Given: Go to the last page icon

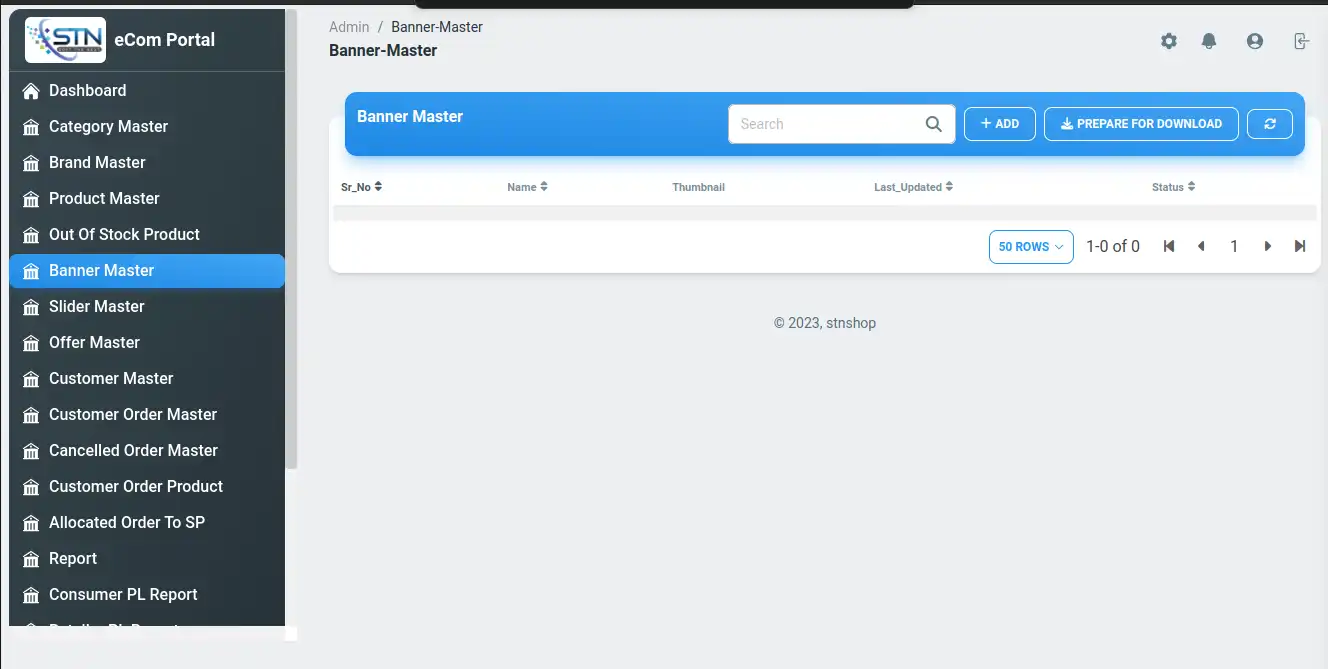Looking at the screenshot, I should (1299, 246).
